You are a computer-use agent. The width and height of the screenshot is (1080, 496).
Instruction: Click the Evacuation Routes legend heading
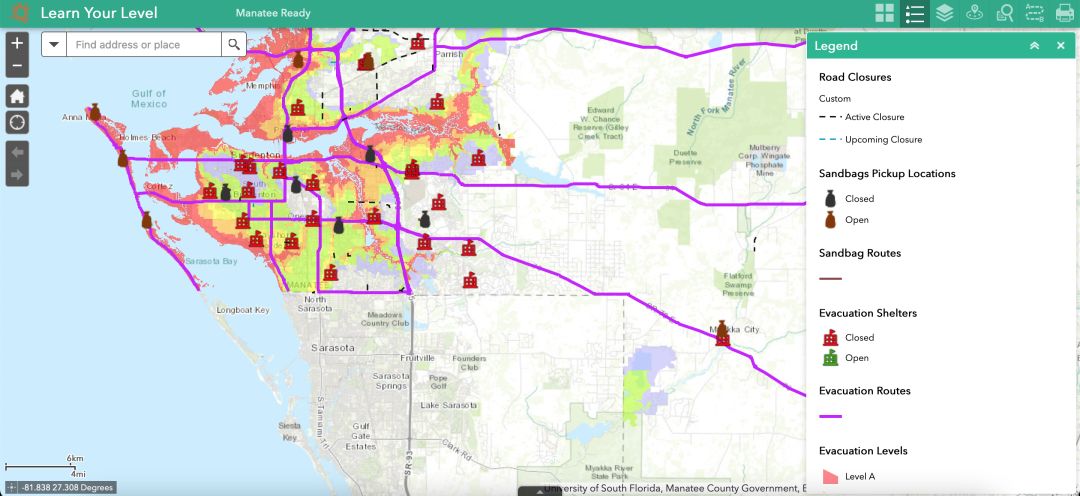pyautogui.click(x=864, y=391)
